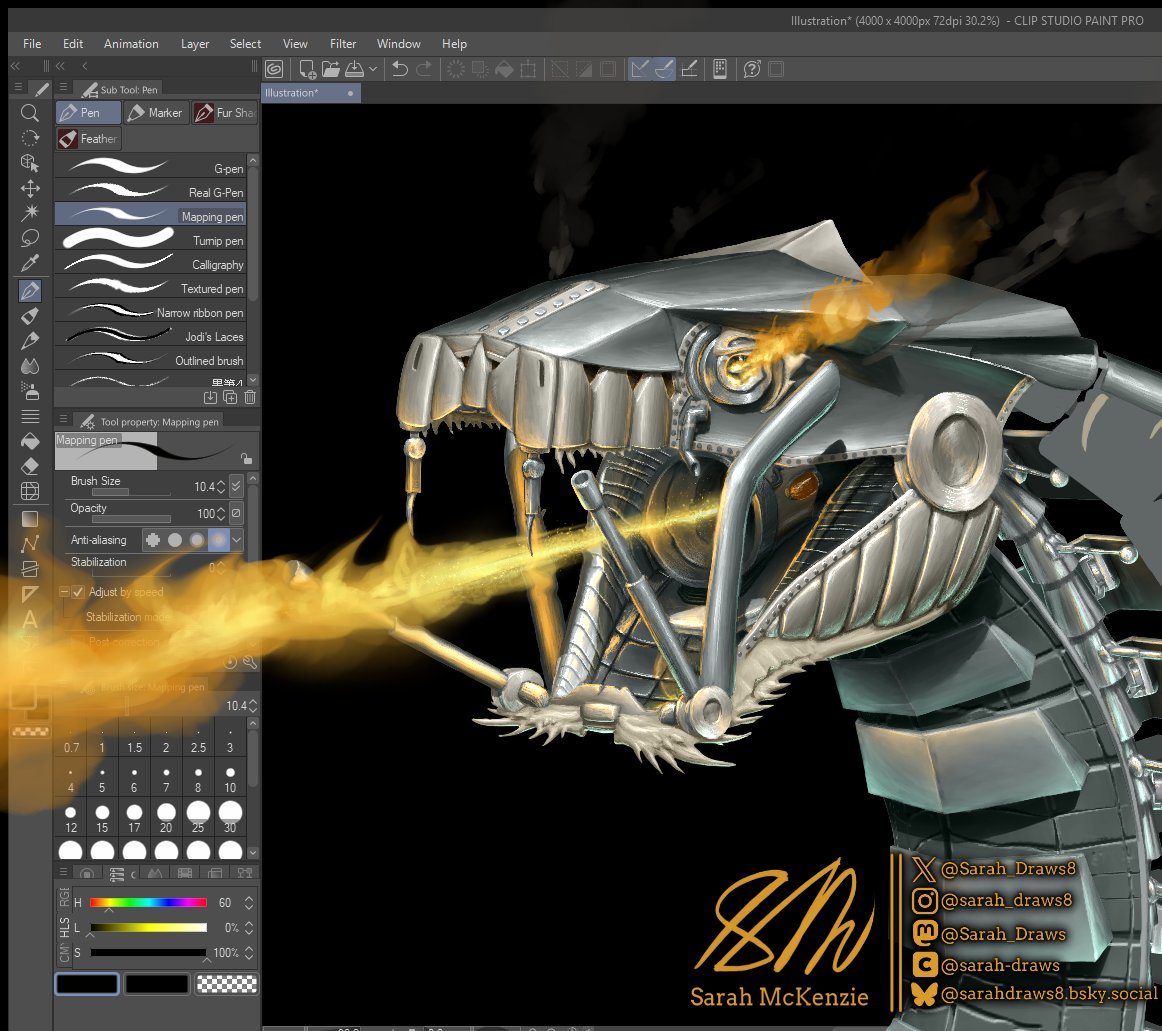
Task: Toggle the Adjust by speed checkbox
Action: pos(79,591)
